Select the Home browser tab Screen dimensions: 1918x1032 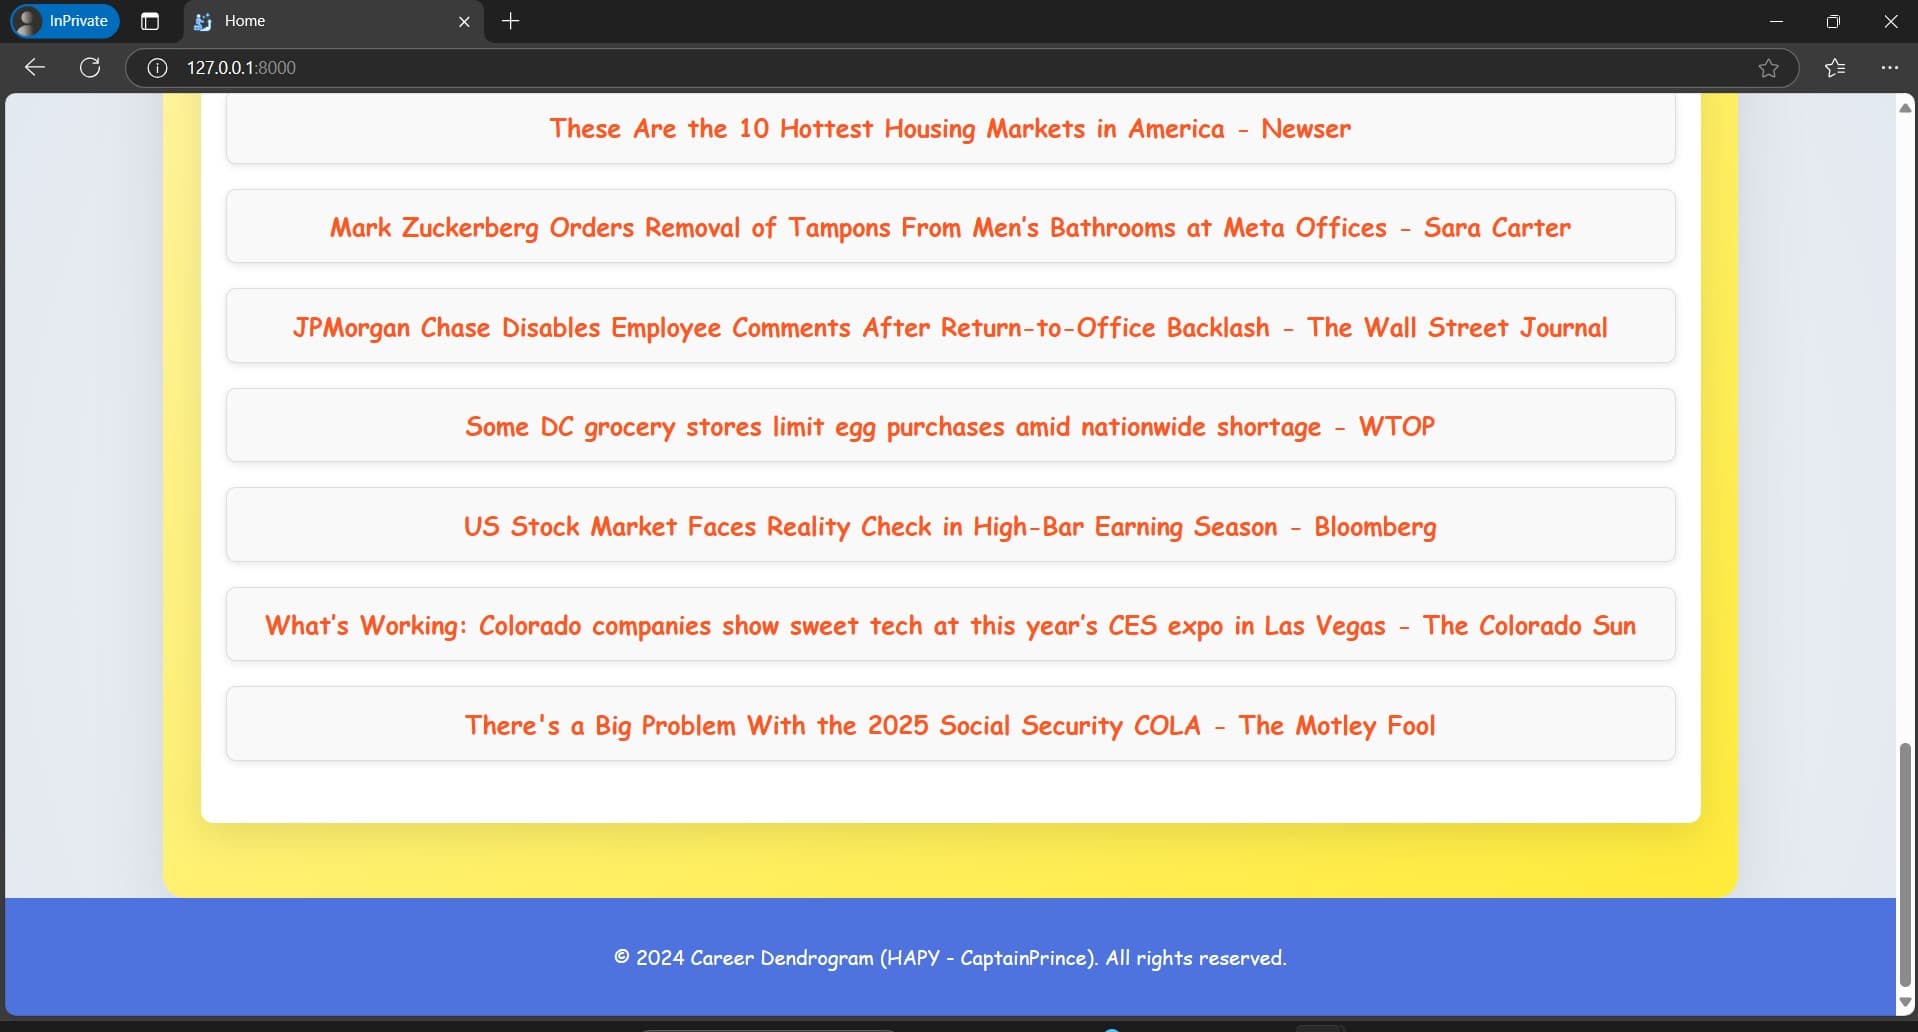tap(334, 21)
